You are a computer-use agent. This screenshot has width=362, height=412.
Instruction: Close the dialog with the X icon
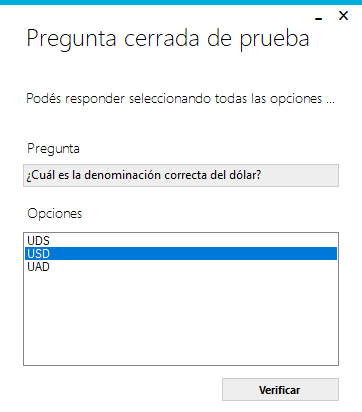pos(343,16)
